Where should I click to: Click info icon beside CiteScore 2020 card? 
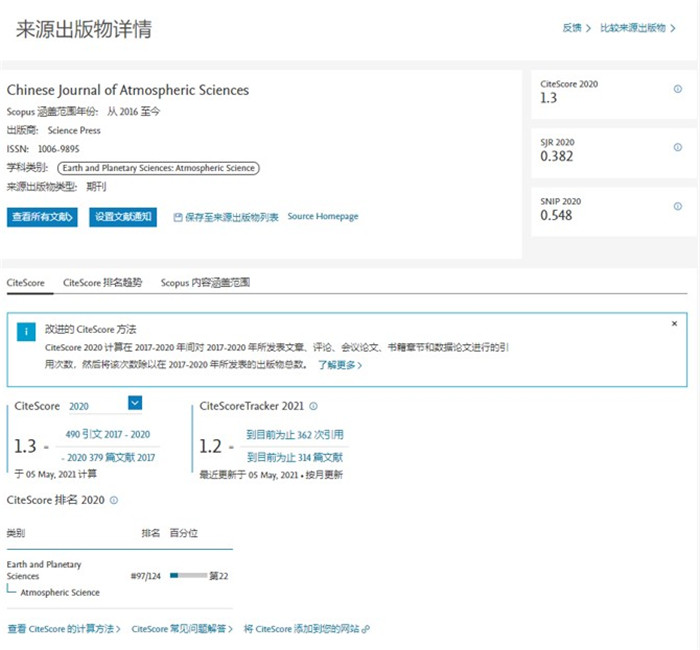click(x=678, y=89)
